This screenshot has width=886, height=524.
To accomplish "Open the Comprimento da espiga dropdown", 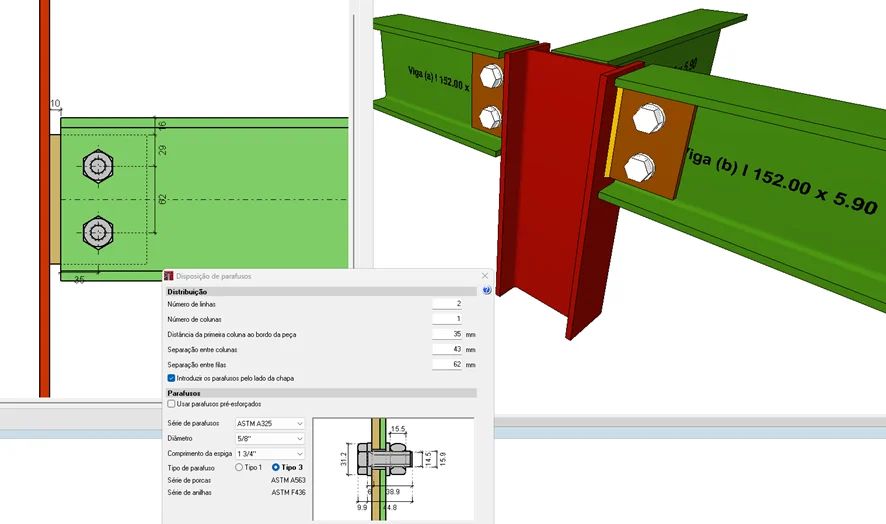I will tap(270, 454).
